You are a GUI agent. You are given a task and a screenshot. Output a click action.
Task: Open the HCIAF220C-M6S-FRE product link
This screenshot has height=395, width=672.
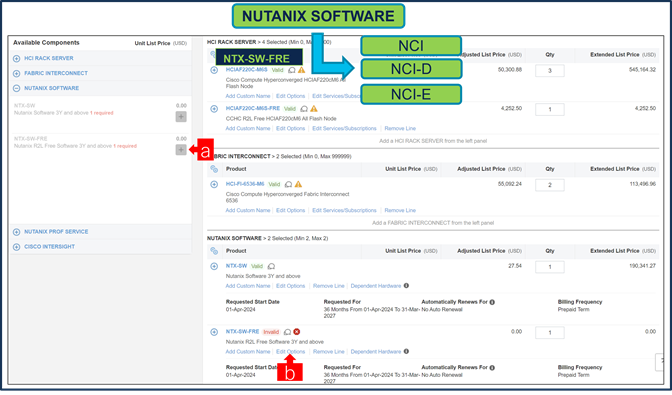point(252,108)
